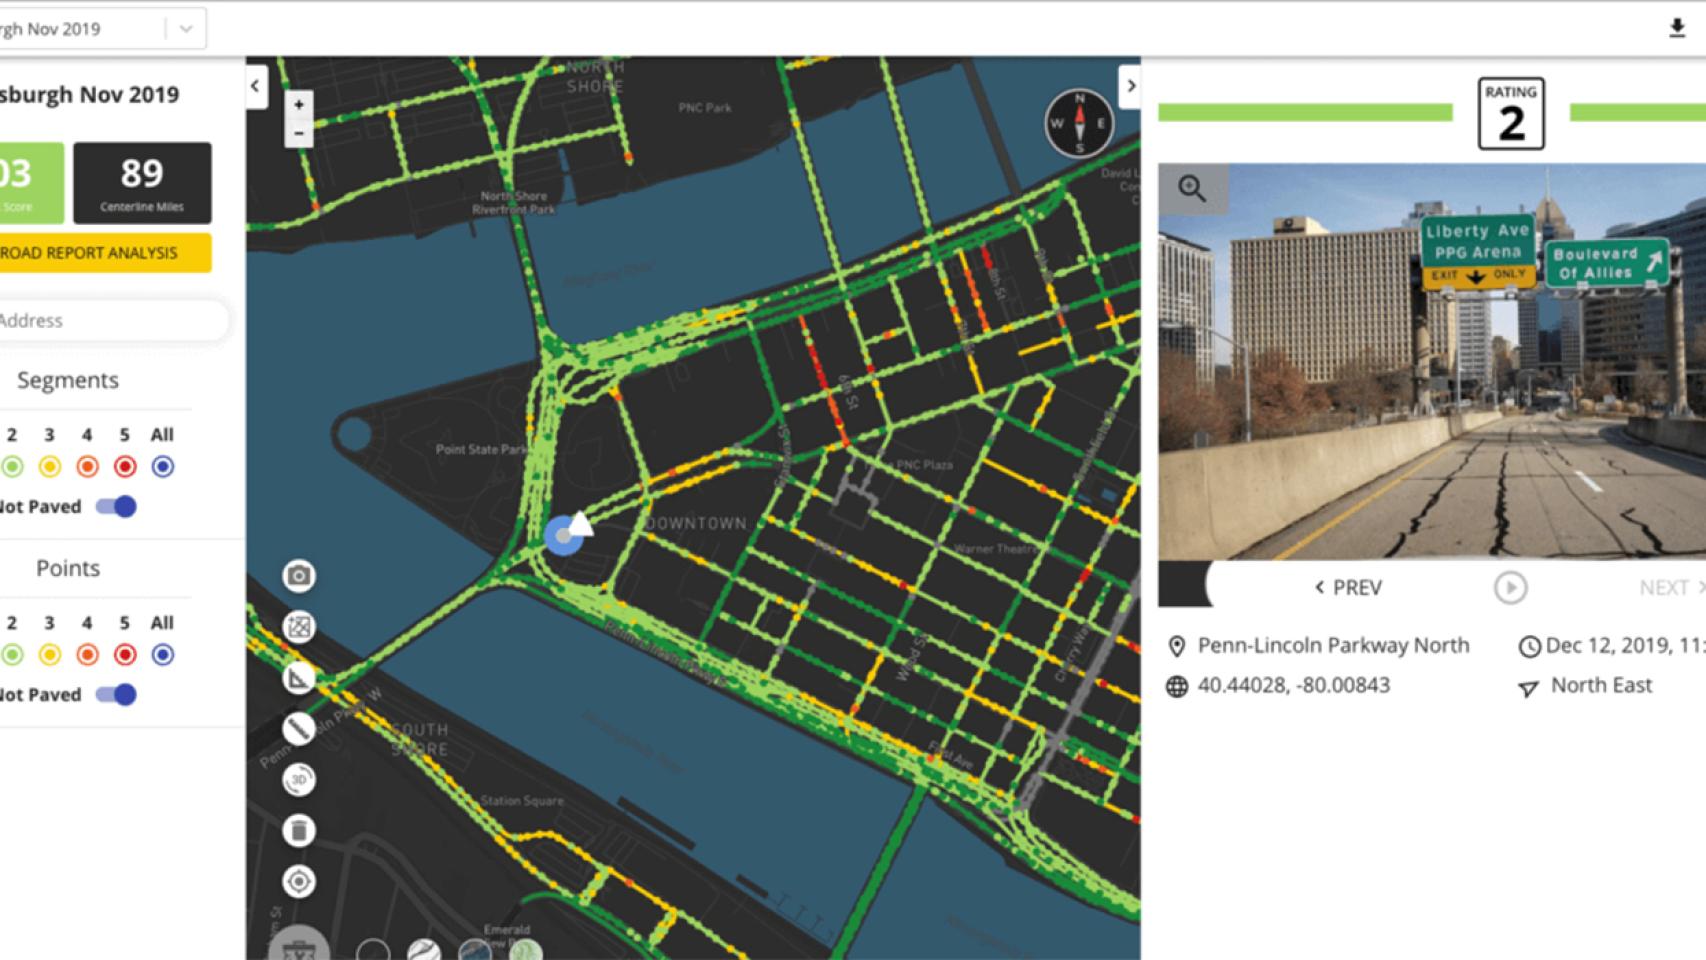Select the angle measurement tool icon

point(298,677)
